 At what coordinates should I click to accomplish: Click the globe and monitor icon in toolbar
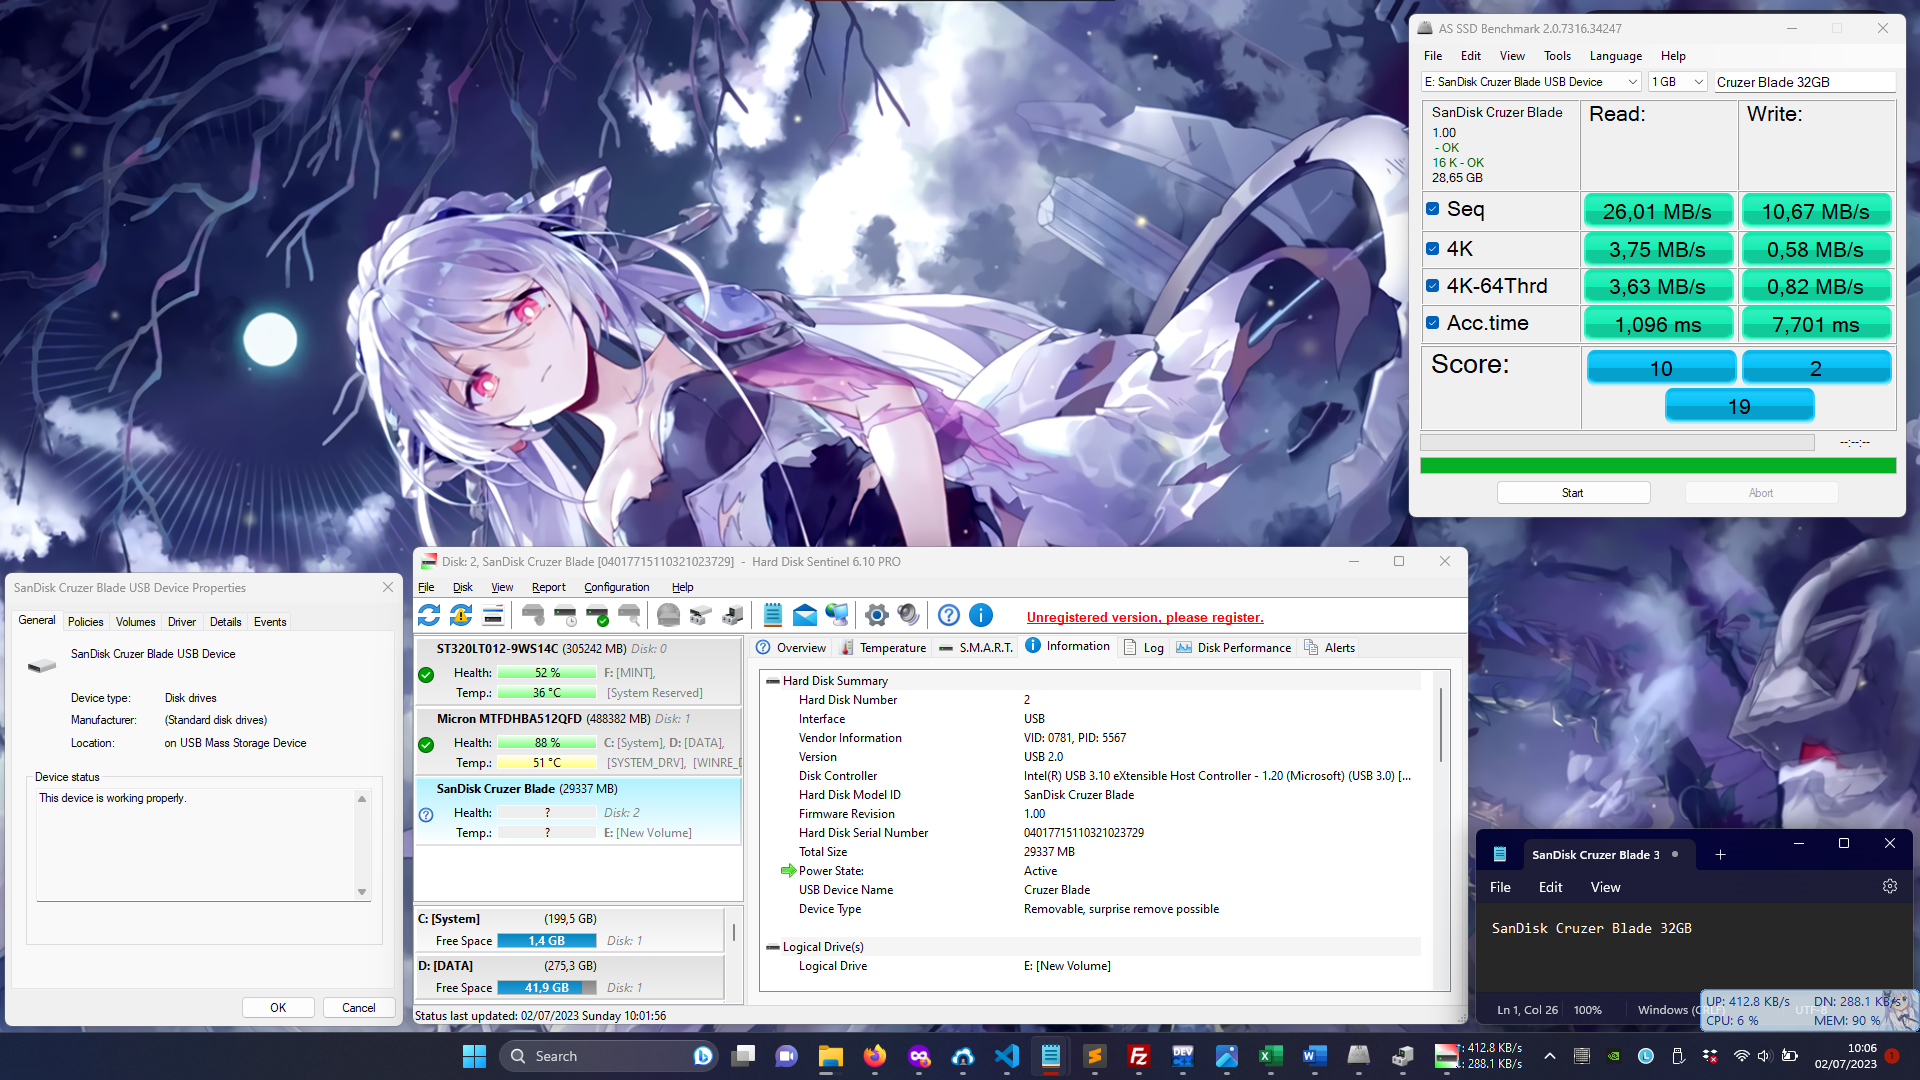[837, 615]
